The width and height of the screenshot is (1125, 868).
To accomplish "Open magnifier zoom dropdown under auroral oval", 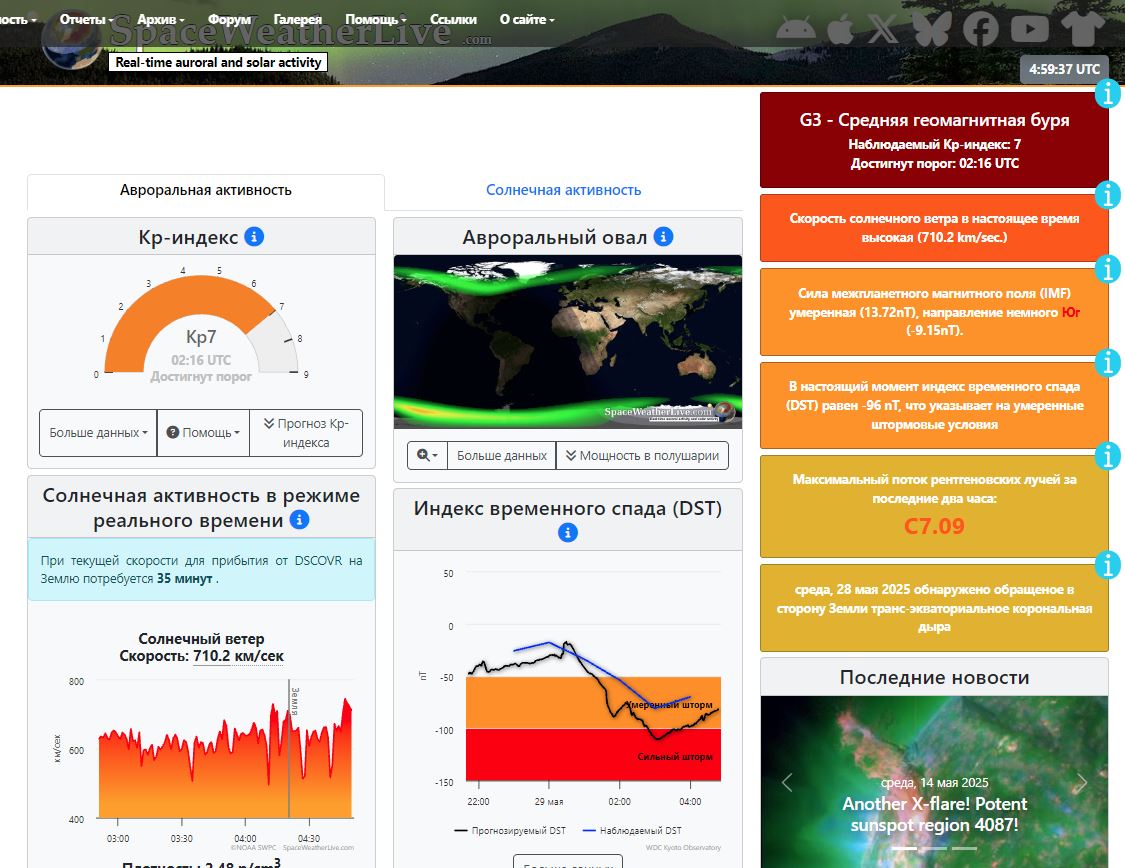I will 427,456.
